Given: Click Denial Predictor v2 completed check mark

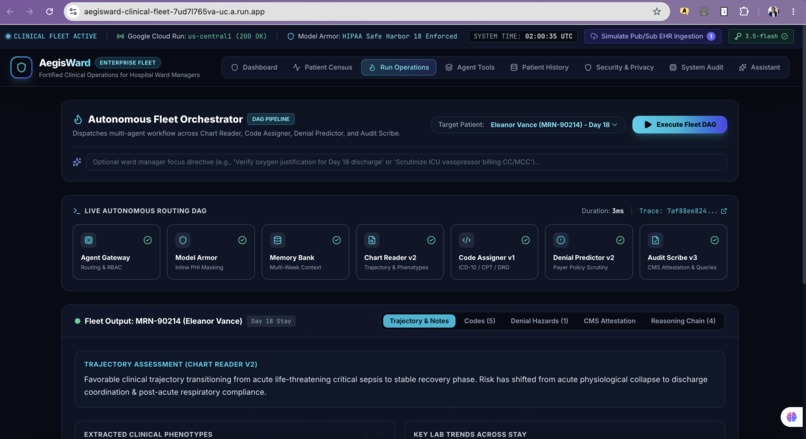Looking at the screenshot, I should (620, 240).
